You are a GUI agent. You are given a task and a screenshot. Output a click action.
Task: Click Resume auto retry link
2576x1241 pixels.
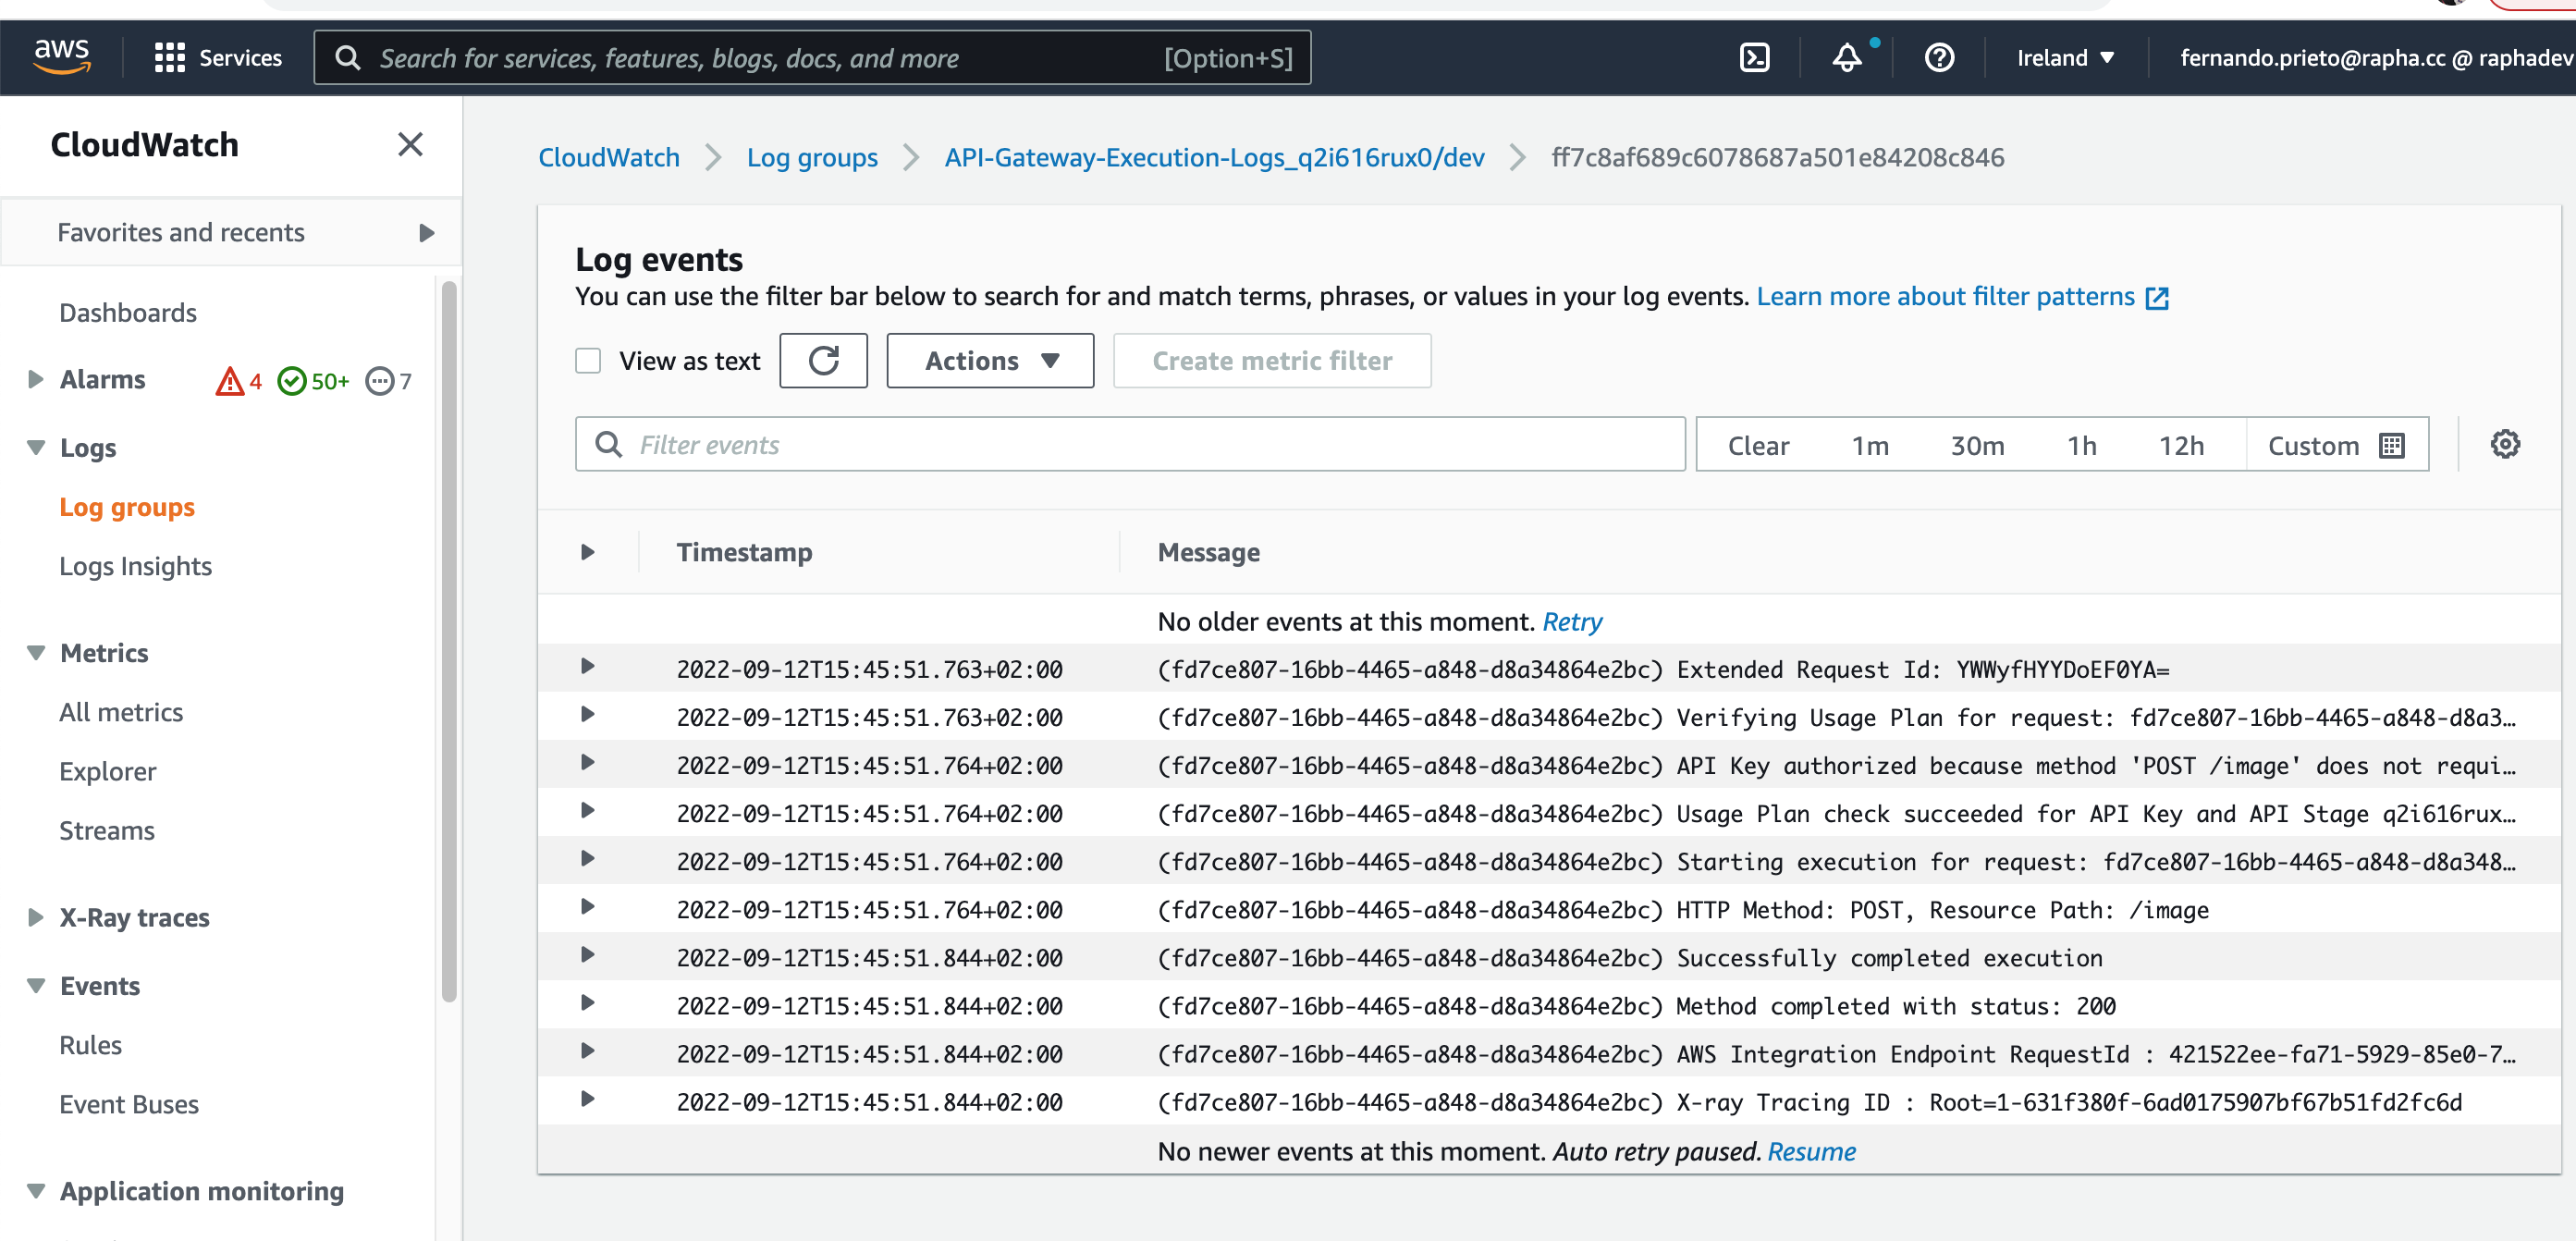point(1811,1151)
